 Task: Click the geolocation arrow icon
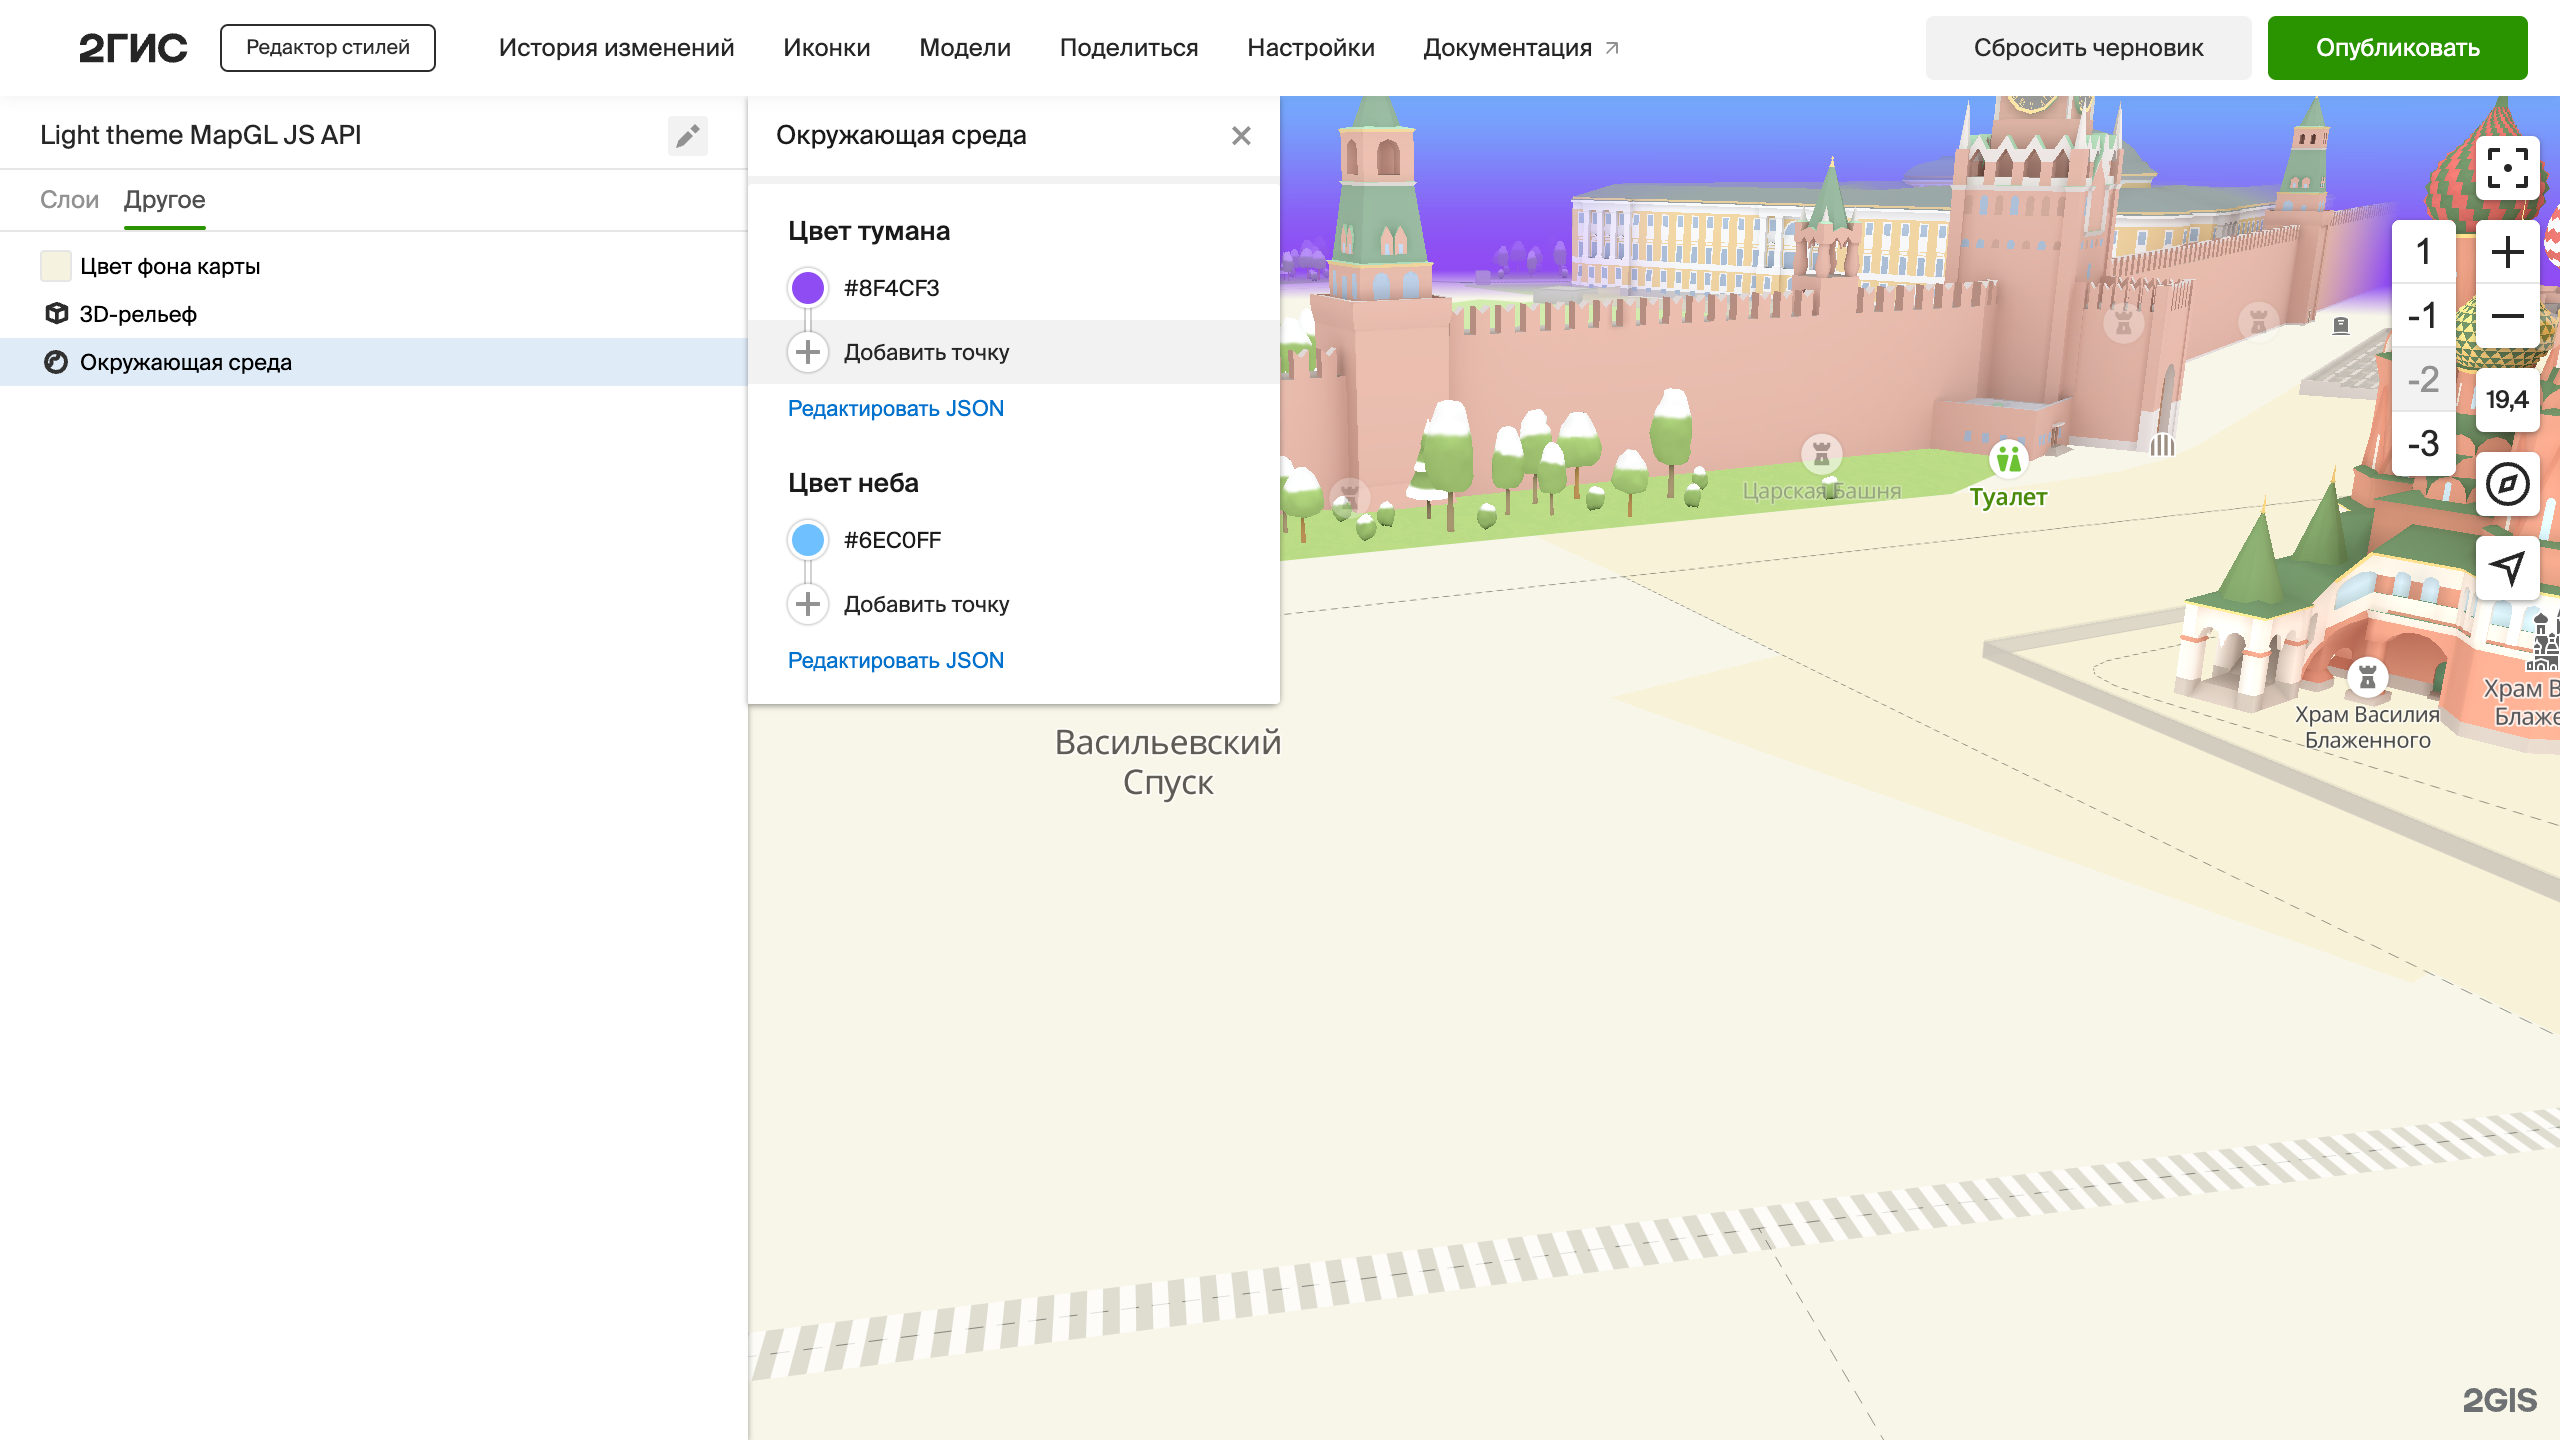(x=2507, y=568)
